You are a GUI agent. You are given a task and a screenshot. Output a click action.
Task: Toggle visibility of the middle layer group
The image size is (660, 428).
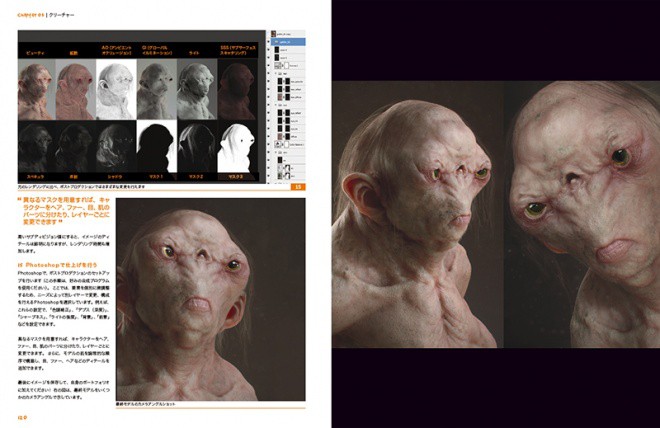click(268, 105)
